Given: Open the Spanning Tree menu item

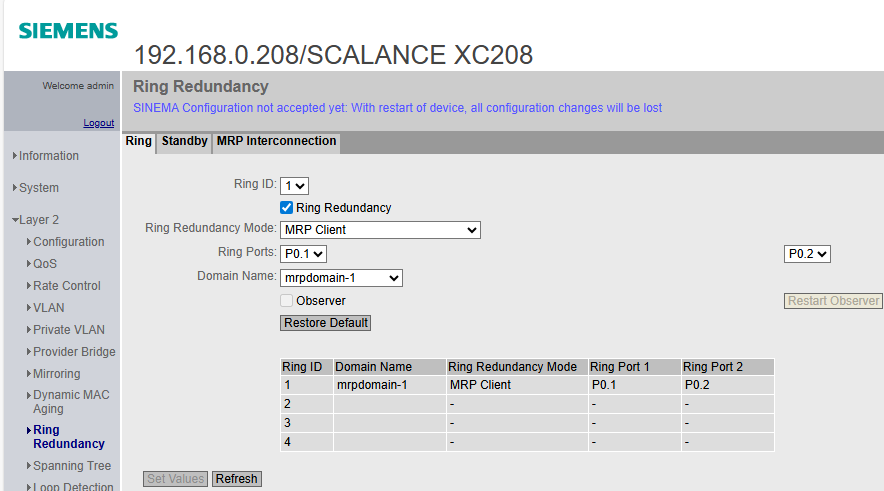Looking at the screenshot, I should click(71, 466).
